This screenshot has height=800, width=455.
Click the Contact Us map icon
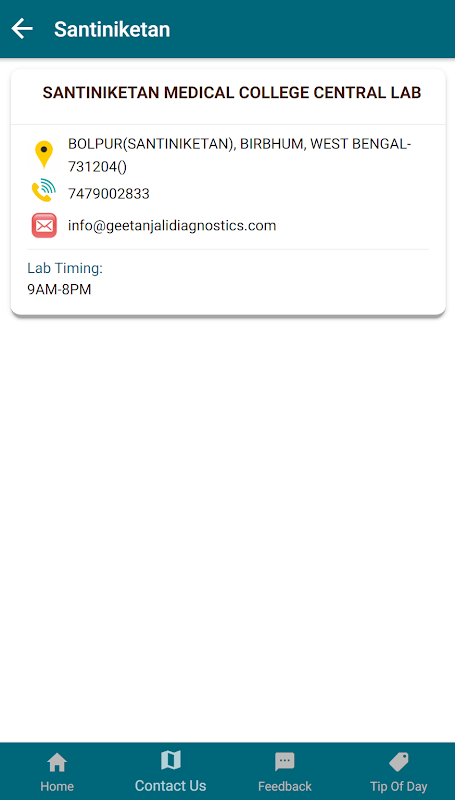tap(170, 760)
